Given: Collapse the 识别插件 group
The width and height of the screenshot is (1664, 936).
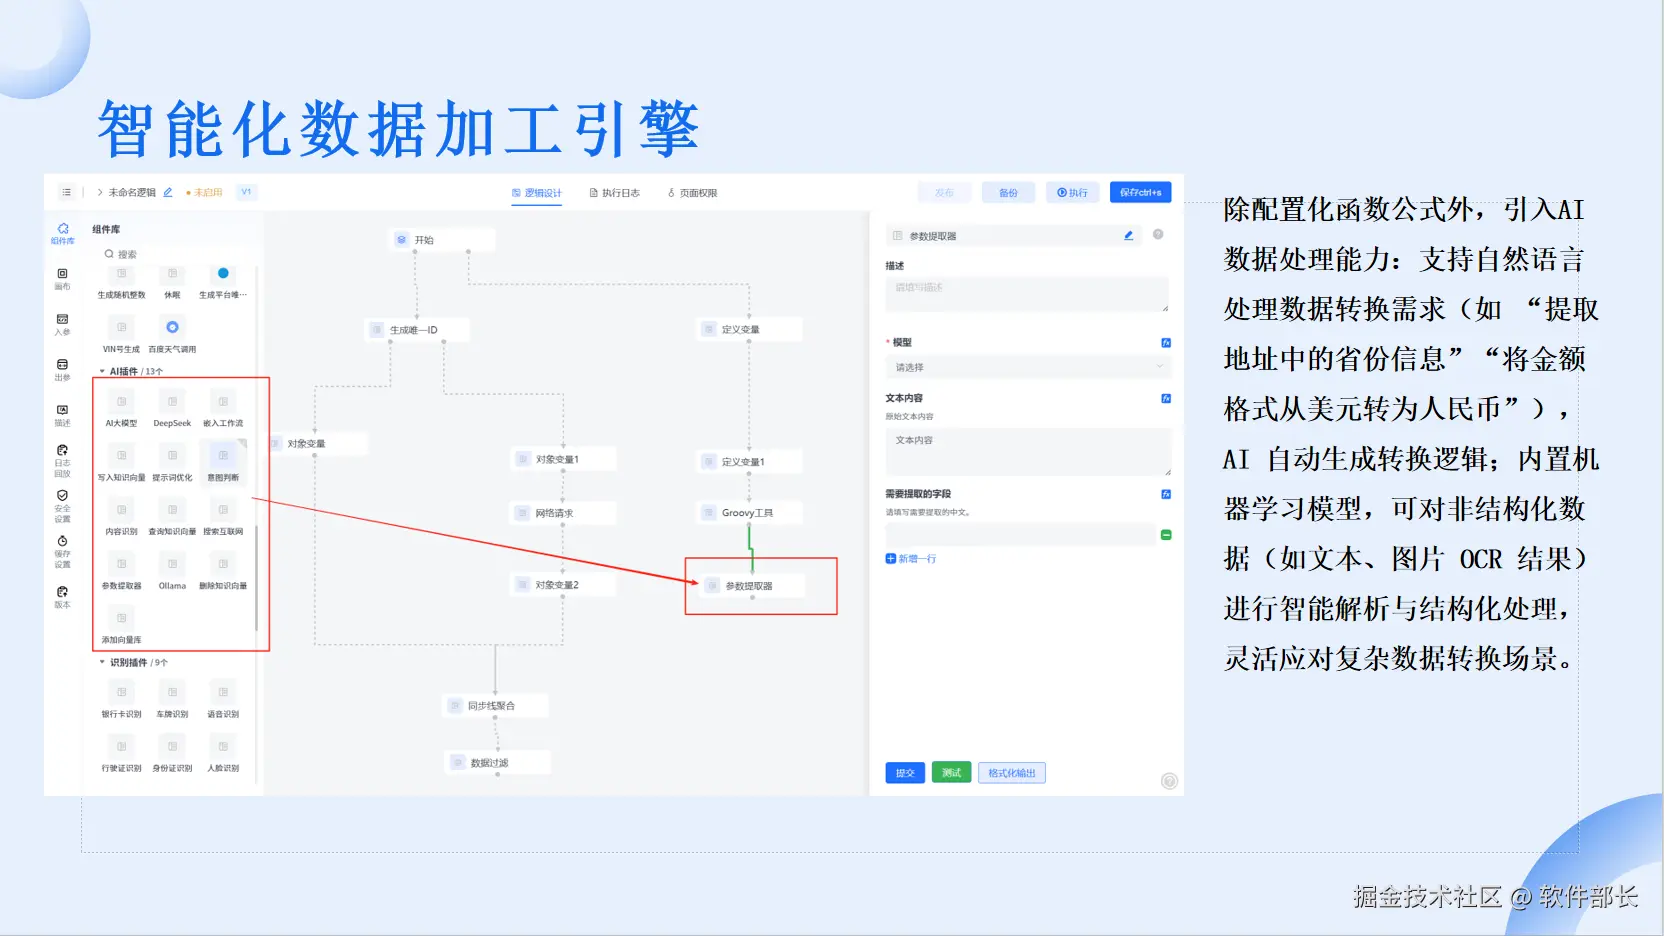Looking at the screenshot, I should 102,662.
